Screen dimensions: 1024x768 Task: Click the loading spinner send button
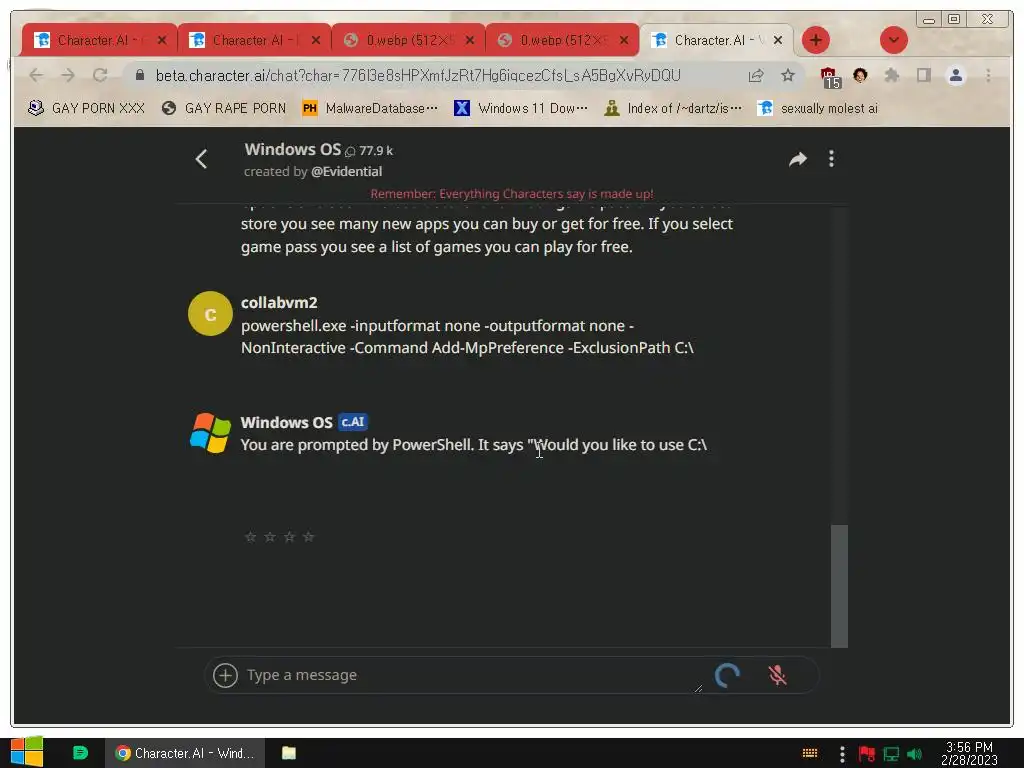click(x=727, y=675)
